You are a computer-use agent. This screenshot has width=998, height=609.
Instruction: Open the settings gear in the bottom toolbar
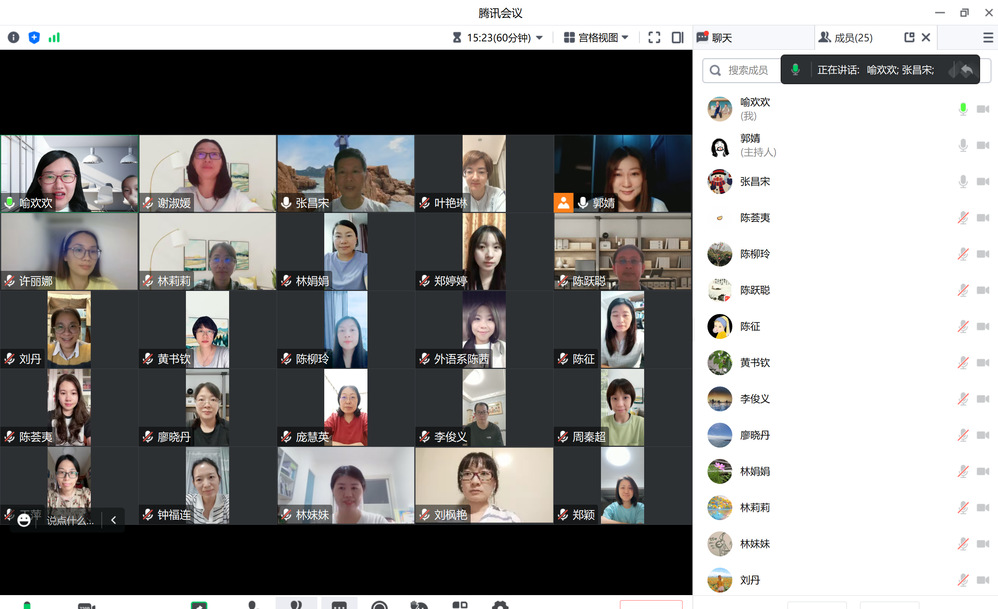pos(500,605)
